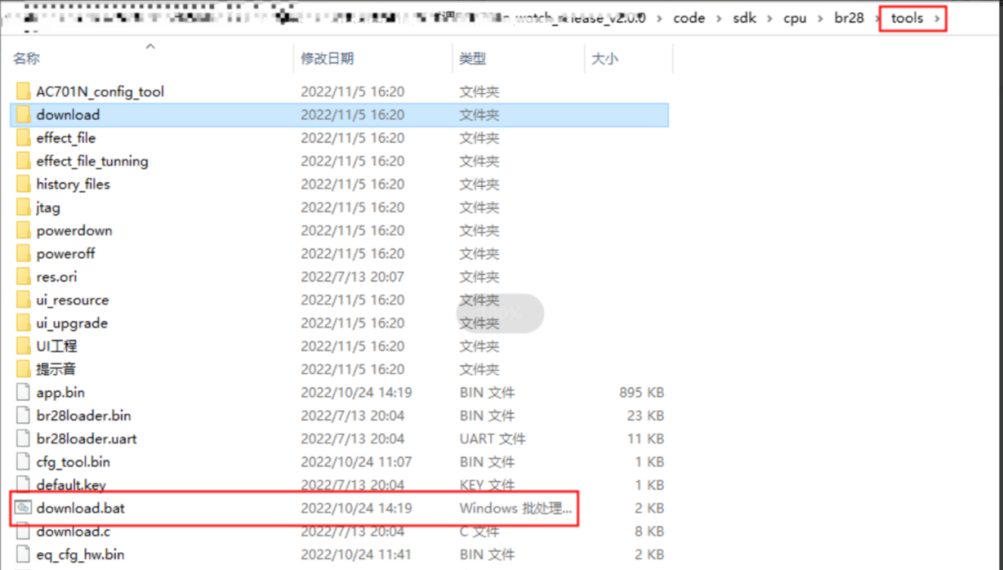Select the folder name history_files
The height and width of the screenshot is (570, 1003).
pyautogui.click(x=73, y=184)
